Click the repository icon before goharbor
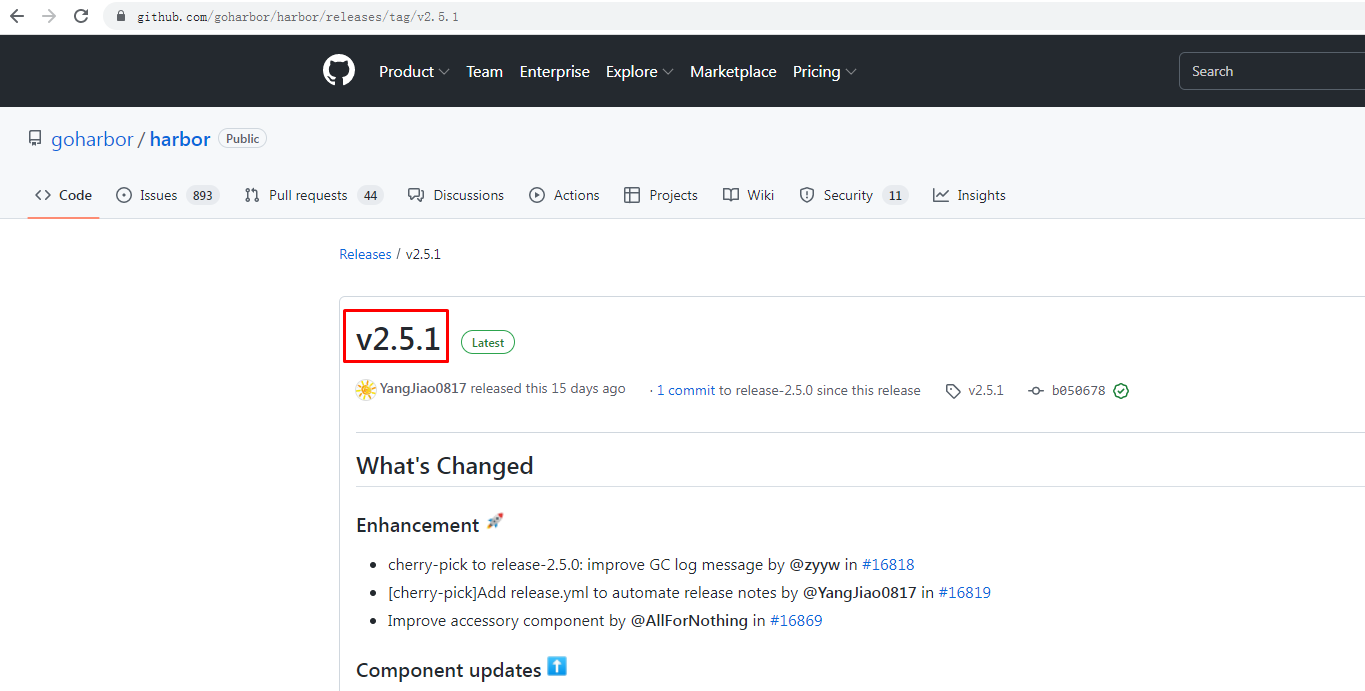This screenshot has width=1365, height=691. [35, 139]
